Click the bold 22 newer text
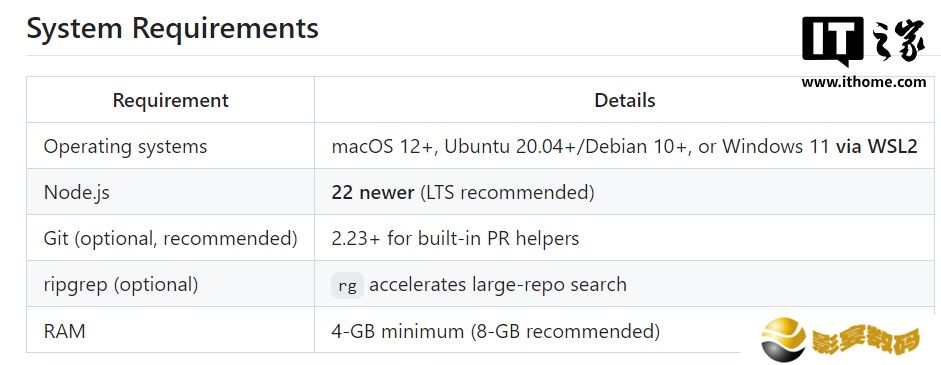 point(373,193)
